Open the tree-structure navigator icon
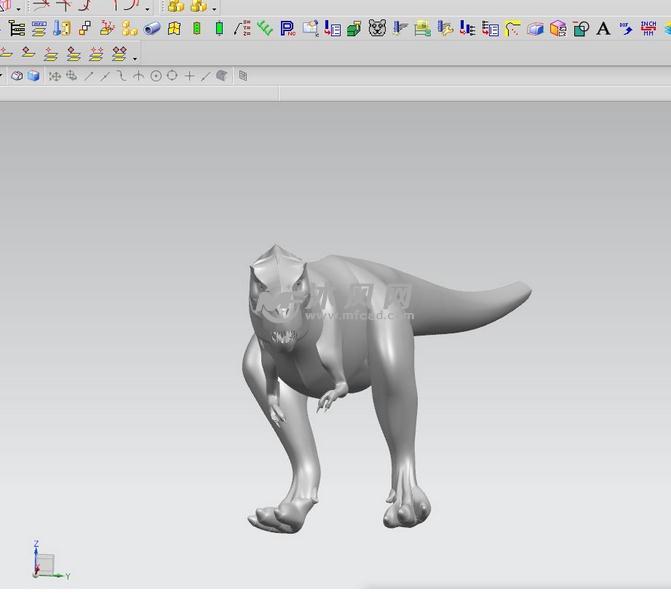Viewport: 671px width, 607px height. click(16, 29)
